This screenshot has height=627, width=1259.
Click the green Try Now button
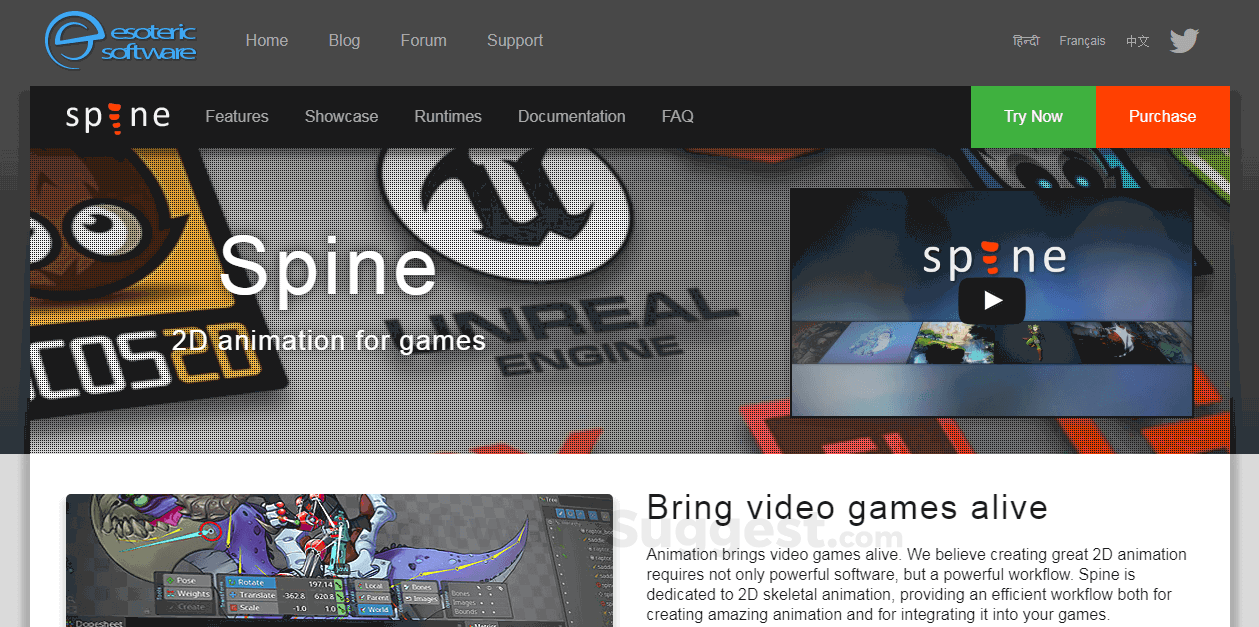click(x=1033, y=117)
